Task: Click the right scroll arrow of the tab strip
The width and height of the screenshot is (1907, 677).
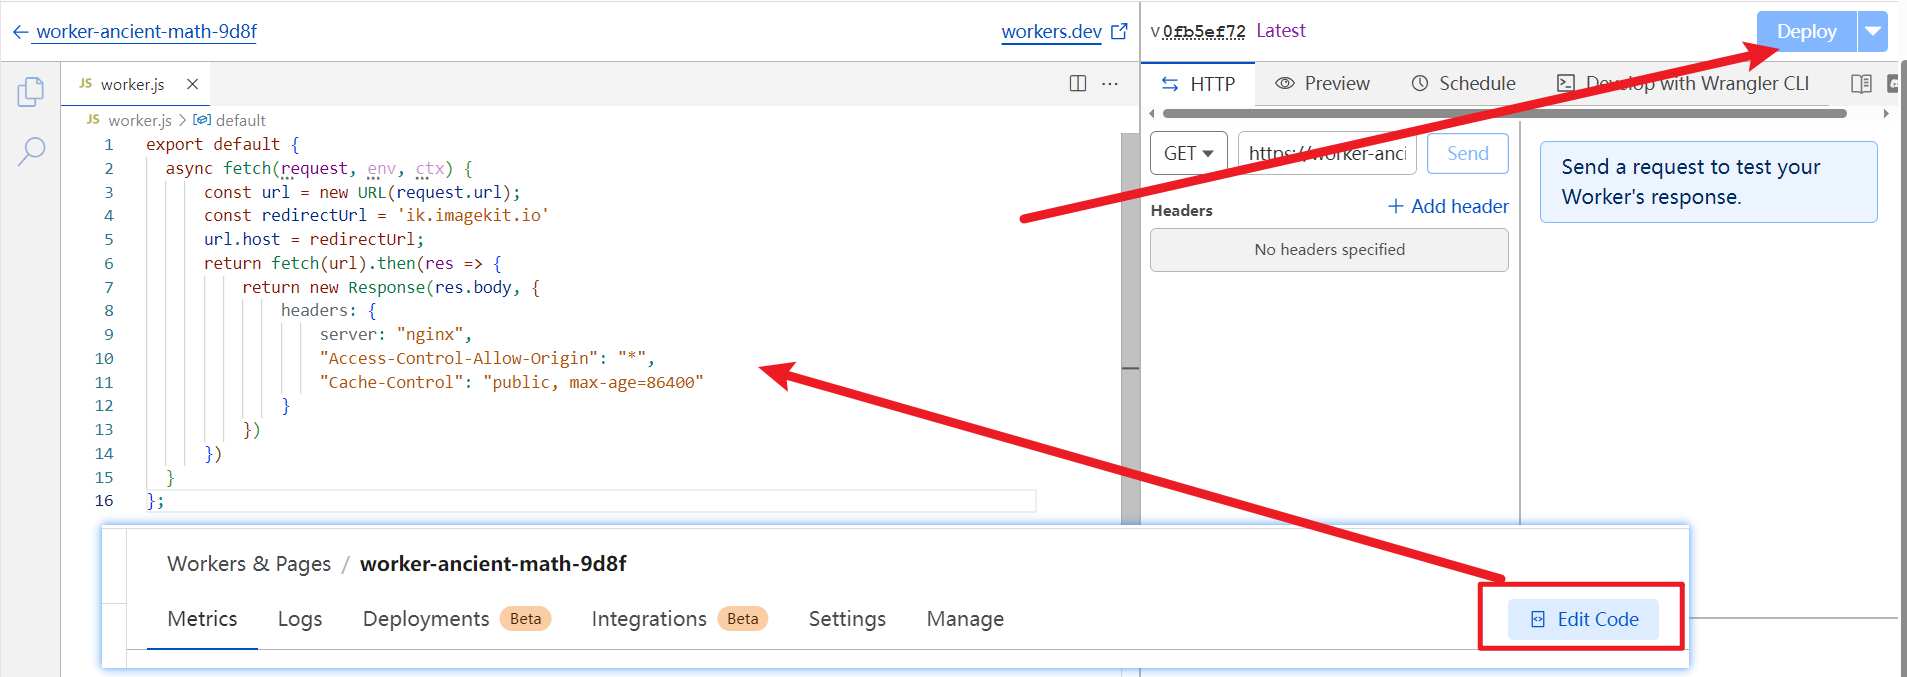Action: [x=1885, y=114]
